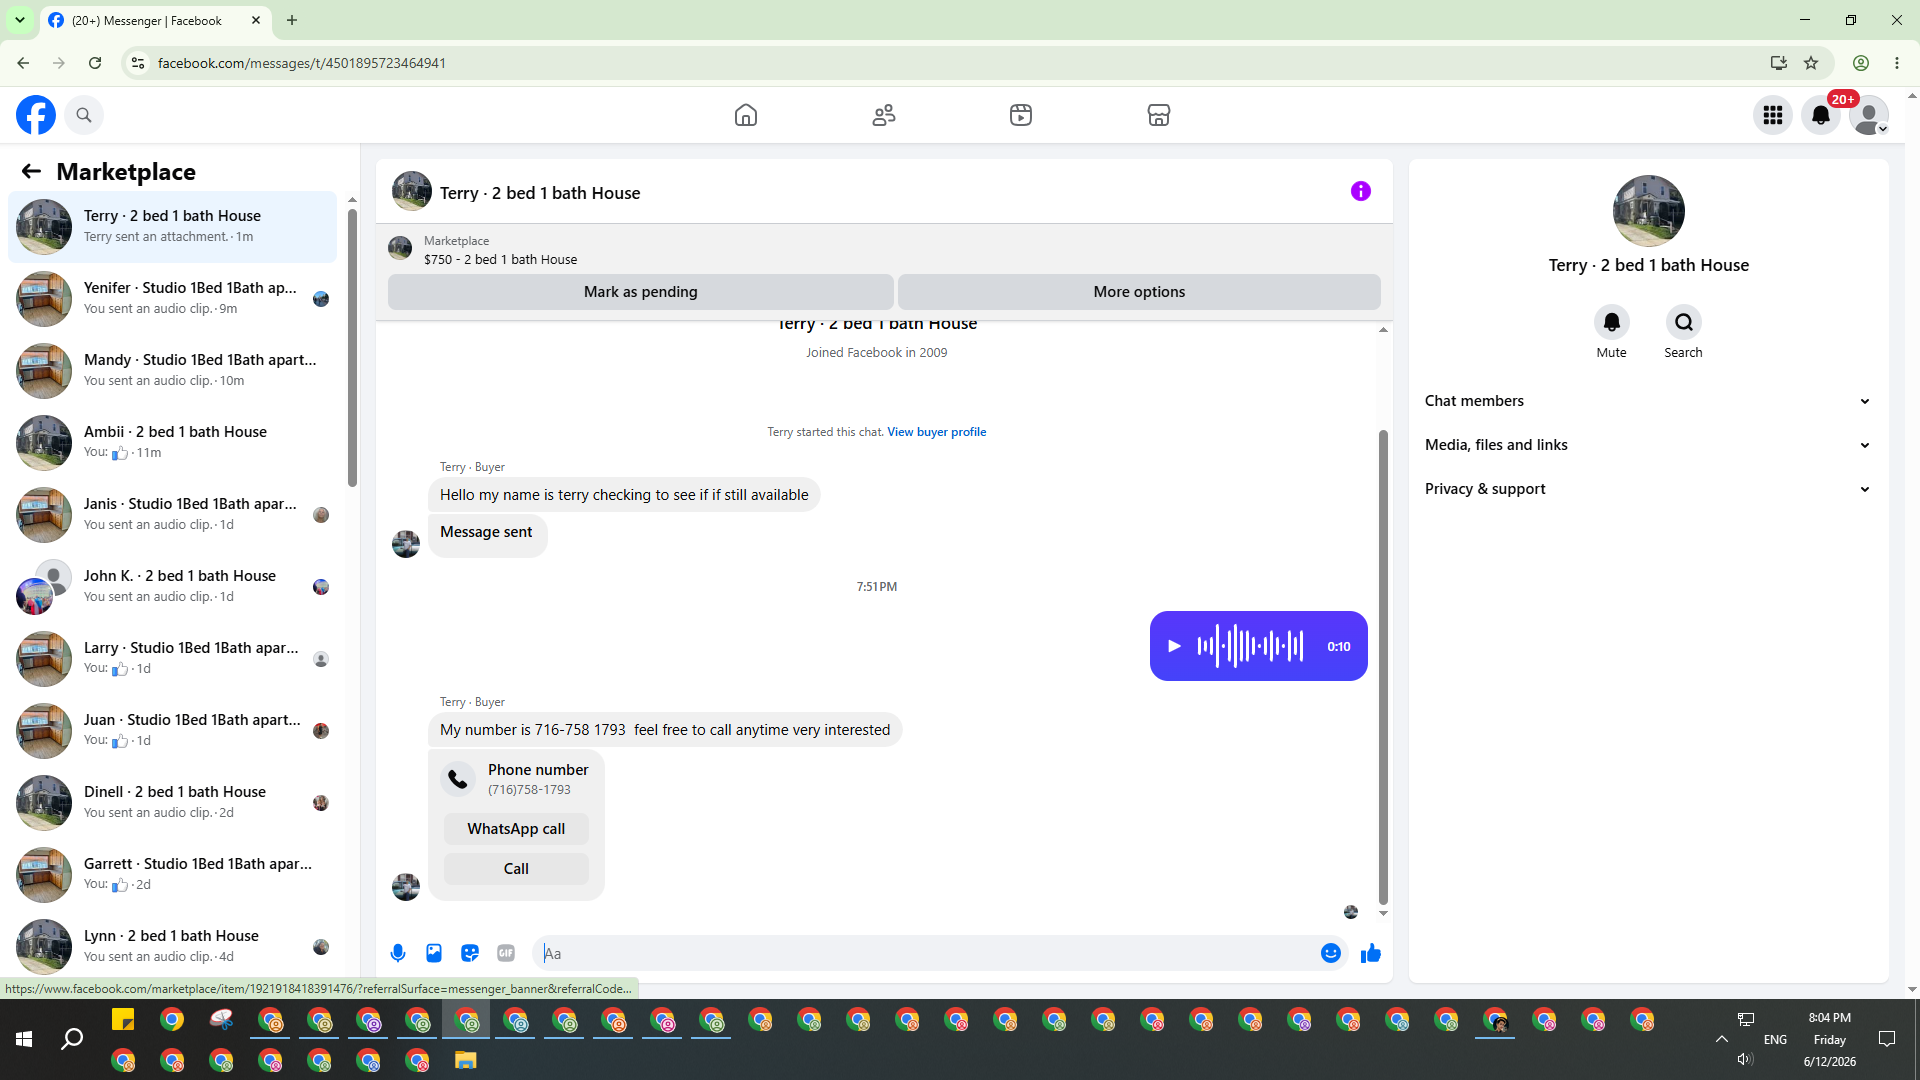
Task: Bookmark this tab with the star icon
Action: (x=1811, y=63)
